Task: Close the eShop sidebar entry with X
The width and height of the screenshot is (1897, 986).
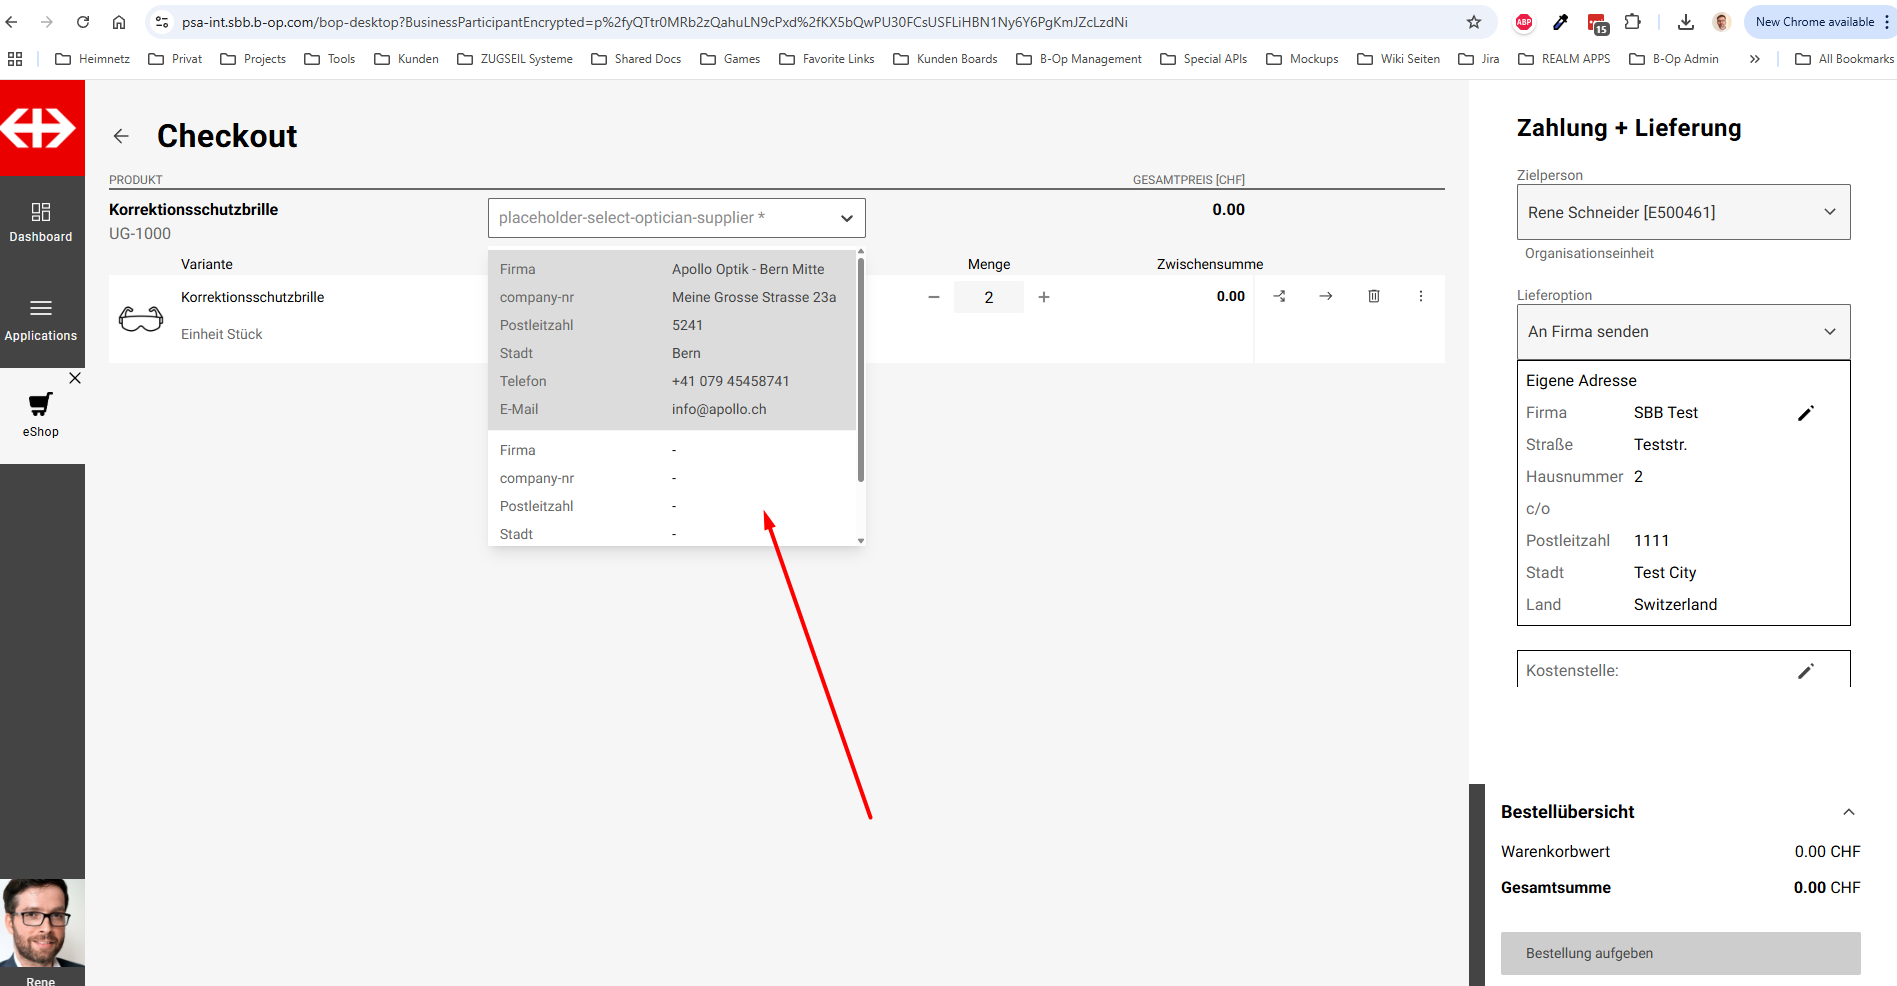Action: click(x=75, y=378)
